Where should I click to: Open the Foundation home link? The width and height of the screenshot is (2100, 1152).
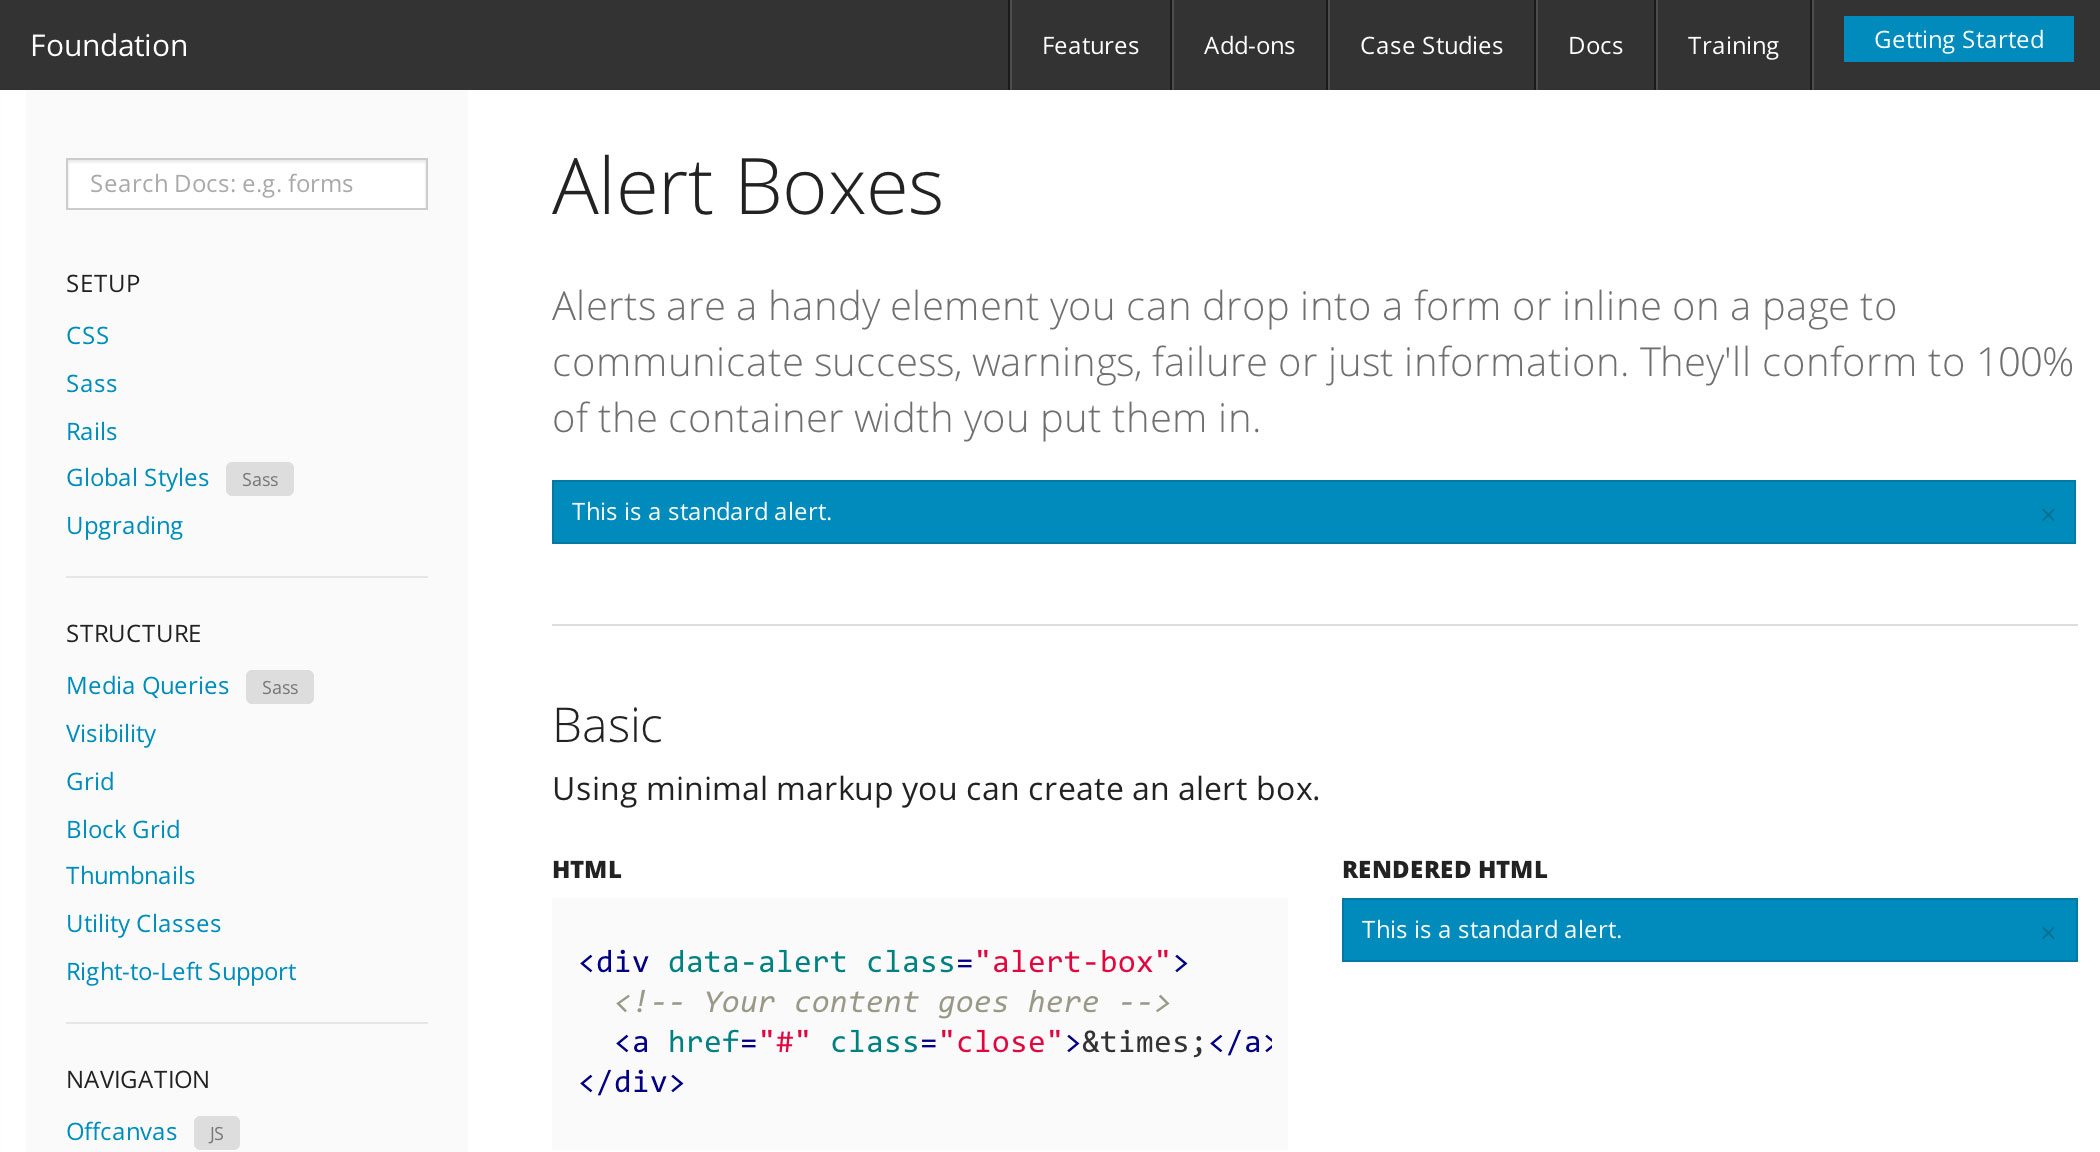point(109,45)
